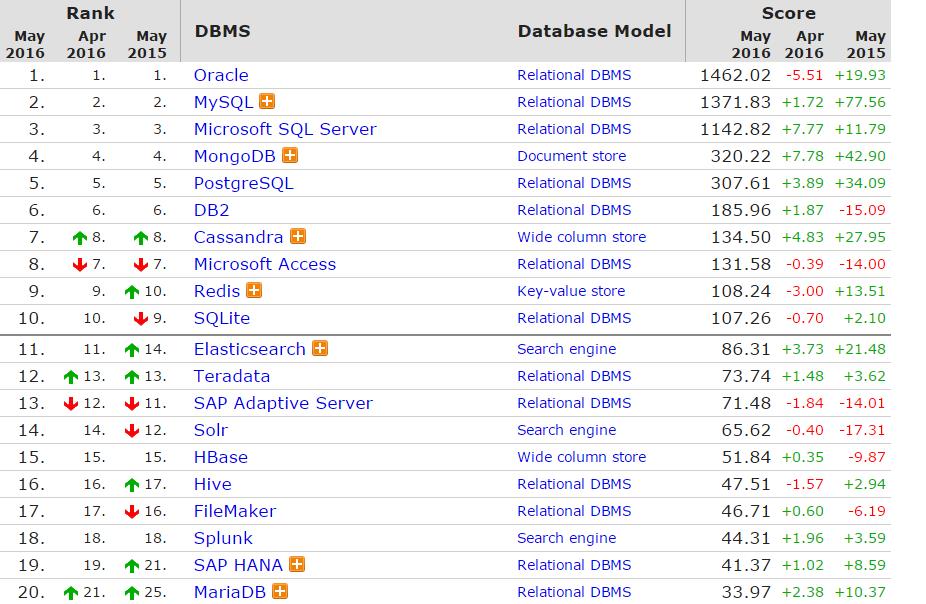This screenshot has height=604, width=926.
Task: Click the SQLite score 107.26
Action: click(x=741, y=318)
